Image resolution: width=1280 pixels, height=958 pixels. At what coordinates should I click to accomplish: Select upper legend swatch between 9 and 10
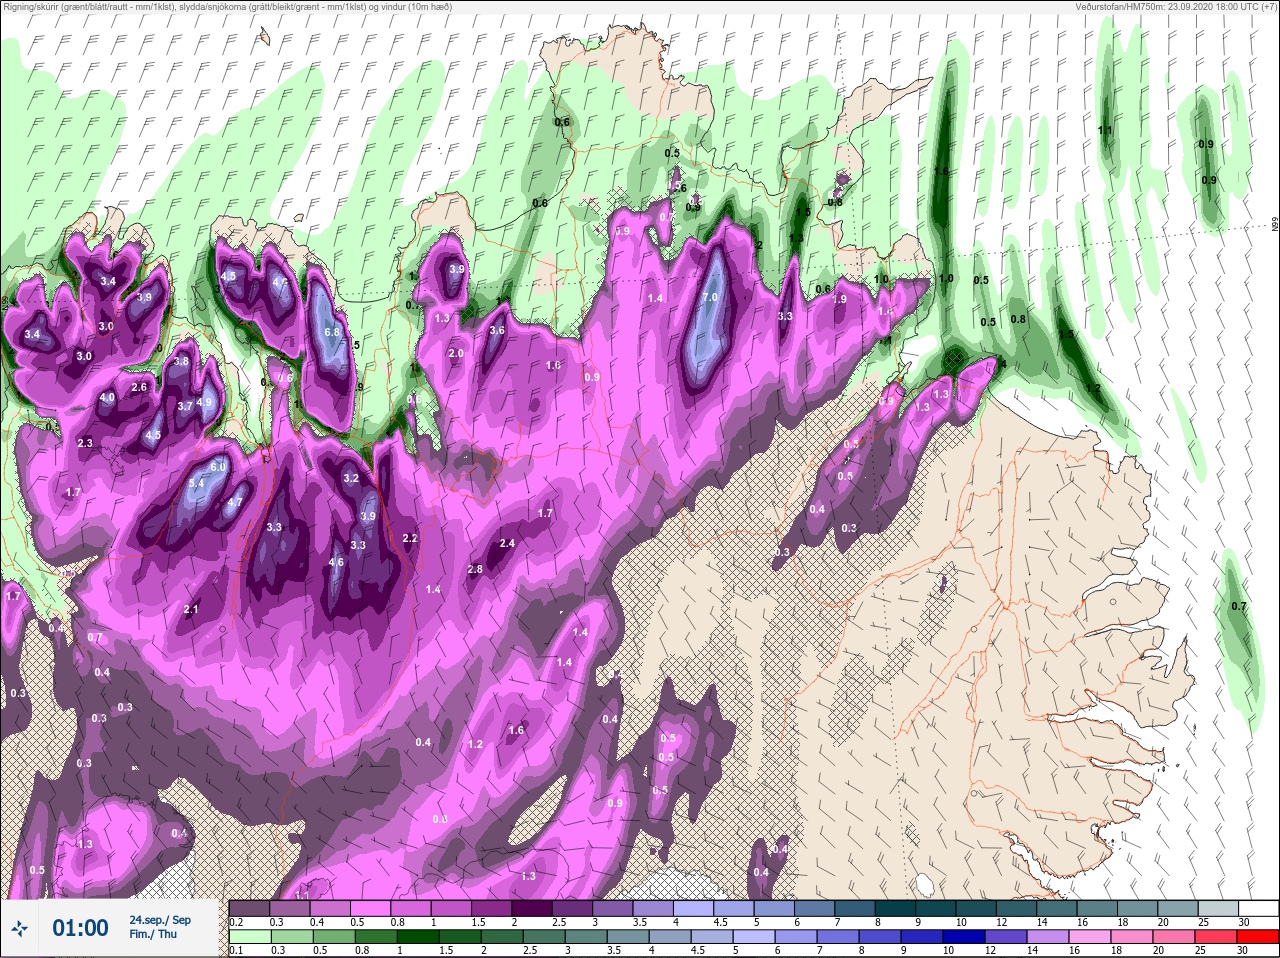coord(936,907)
